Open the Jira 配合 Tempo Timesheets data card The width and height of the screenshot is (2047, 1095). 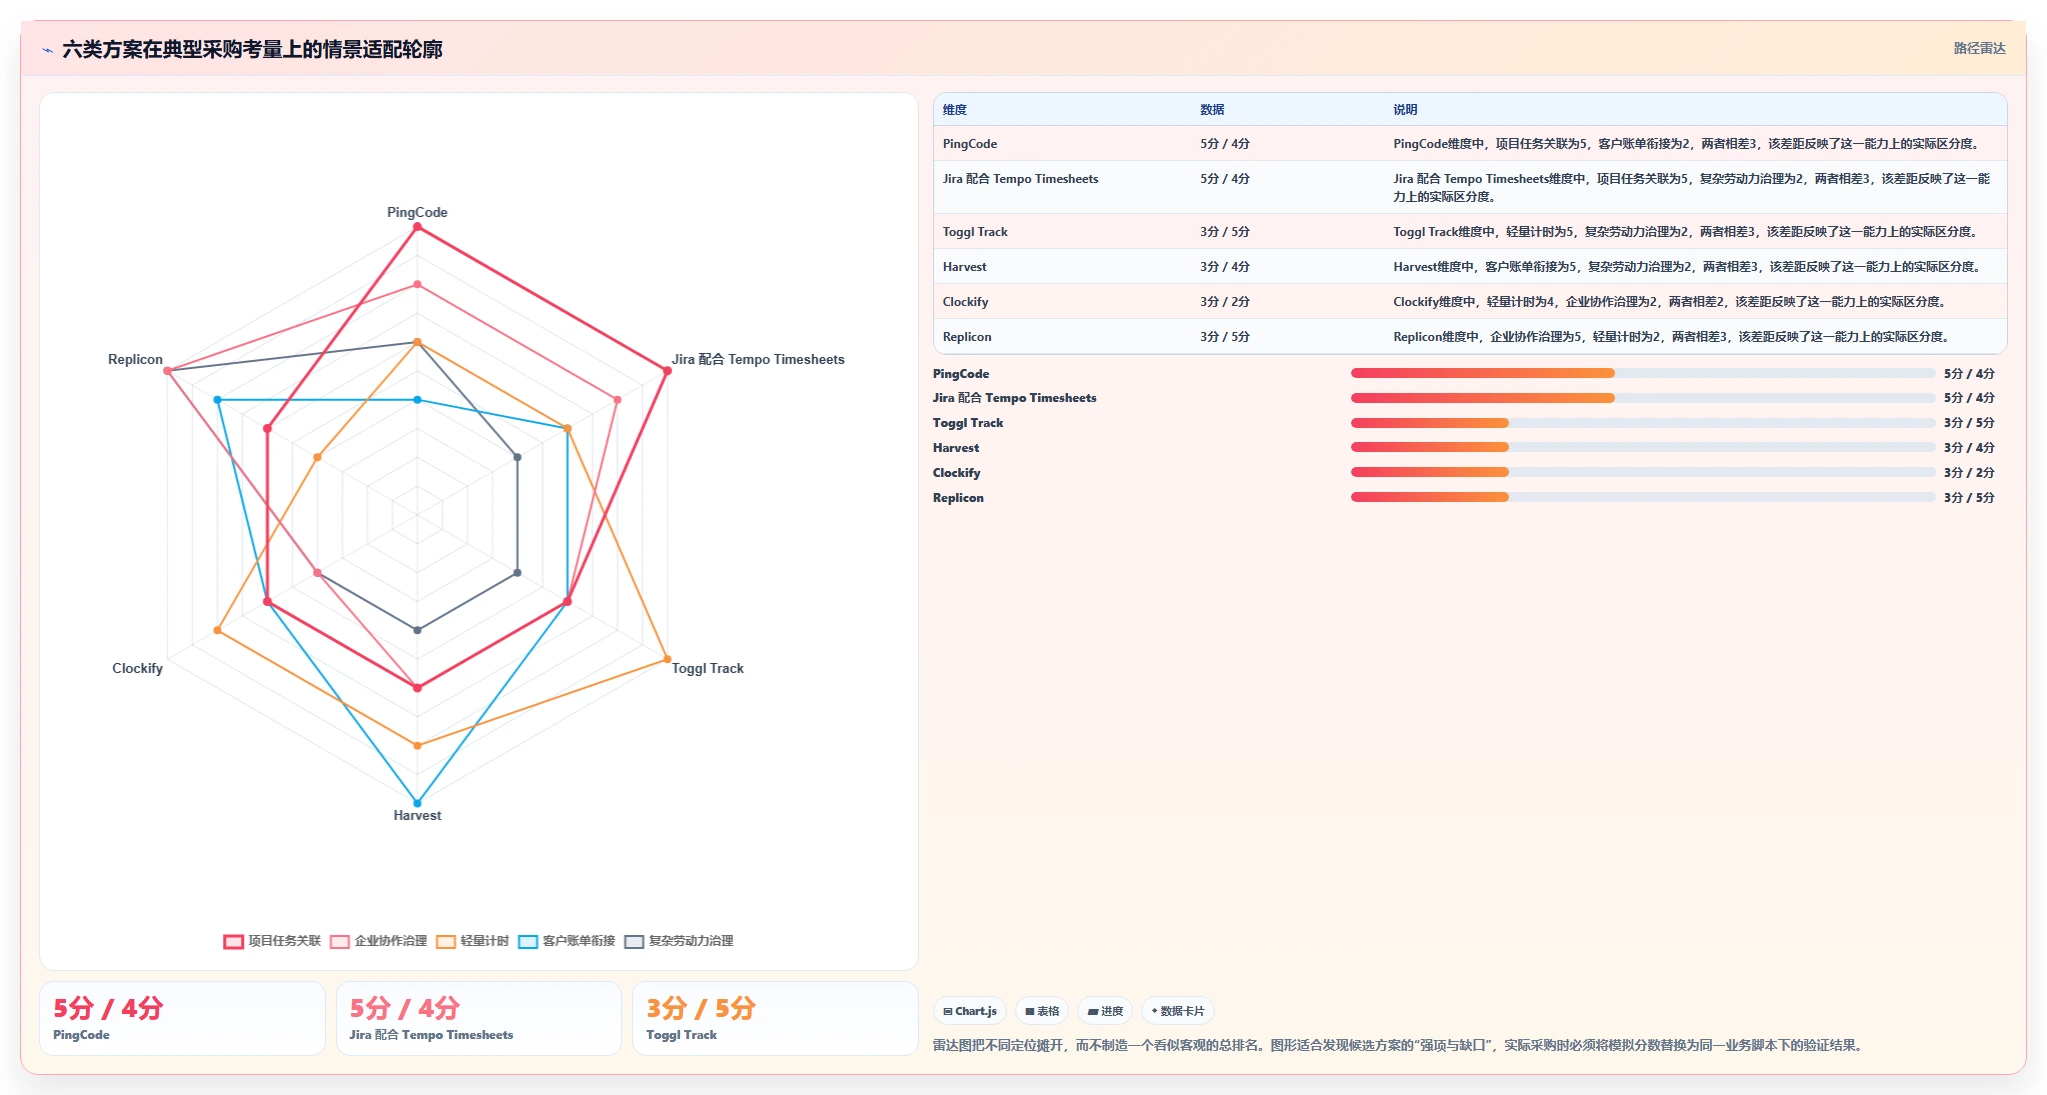coord(479,1018)
